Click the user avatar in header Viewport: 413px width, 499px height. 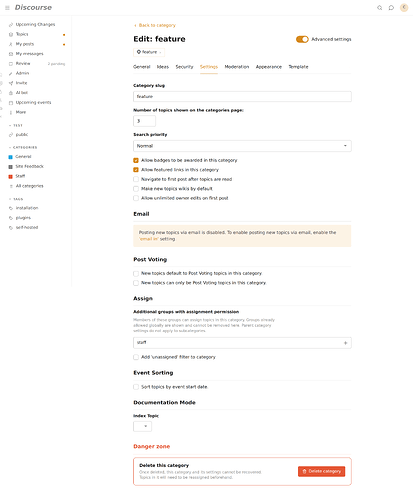click(x=404, y=7)
